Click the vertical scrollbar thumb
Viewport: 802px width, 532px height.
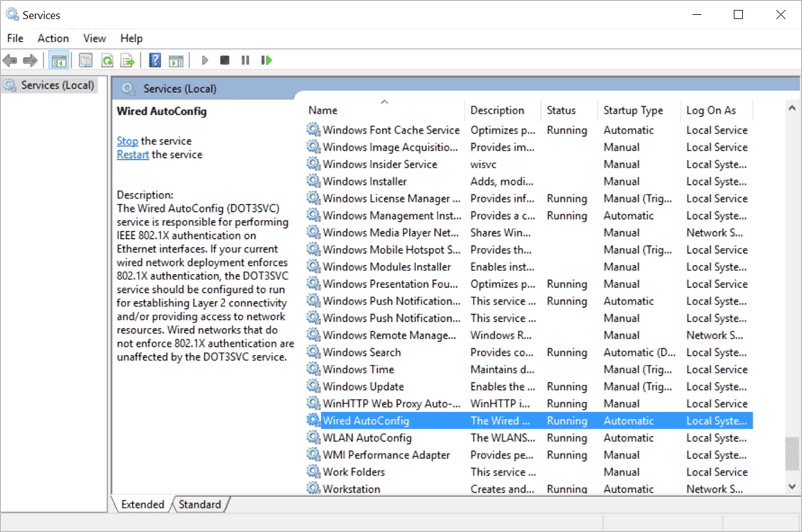coord(792,454)
